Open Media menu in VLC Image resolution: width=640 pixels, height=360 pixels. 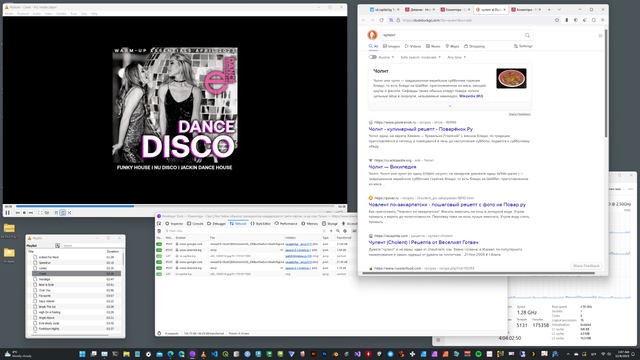click(x=9, y=13)
